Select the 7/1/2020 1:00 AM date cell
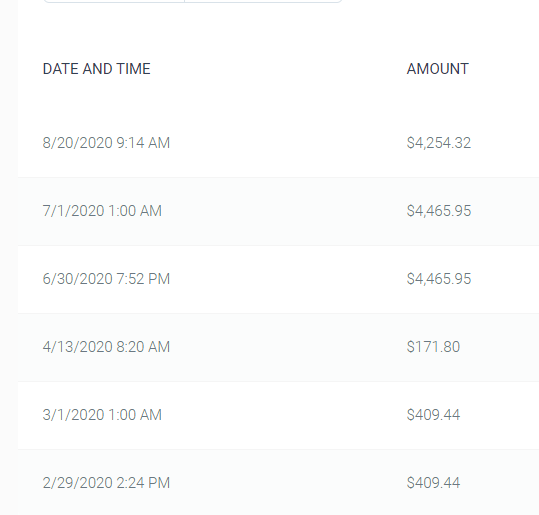 point(102,211)
